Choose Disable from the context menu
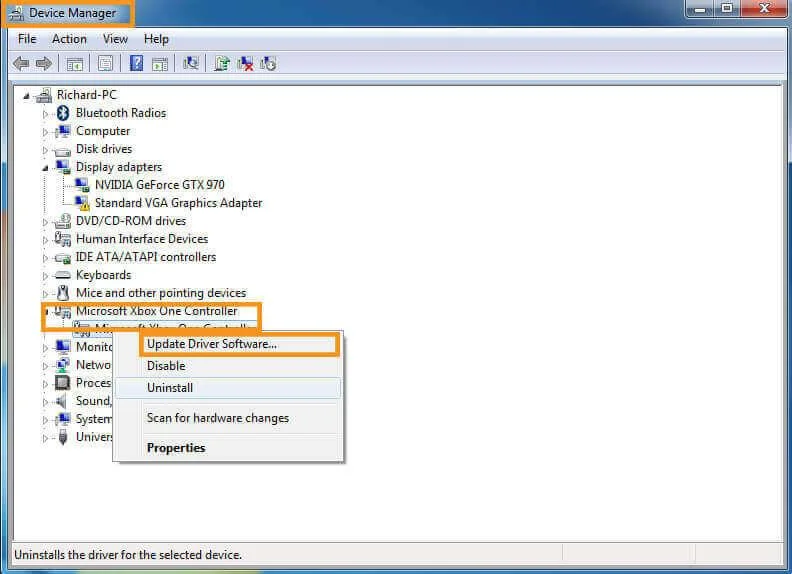 tap(228, 366)
